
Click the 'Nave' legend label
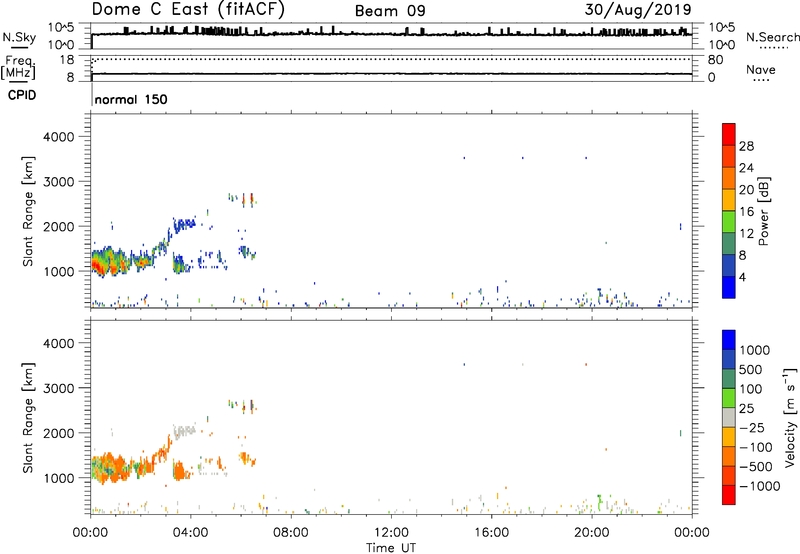pos(761,69)
